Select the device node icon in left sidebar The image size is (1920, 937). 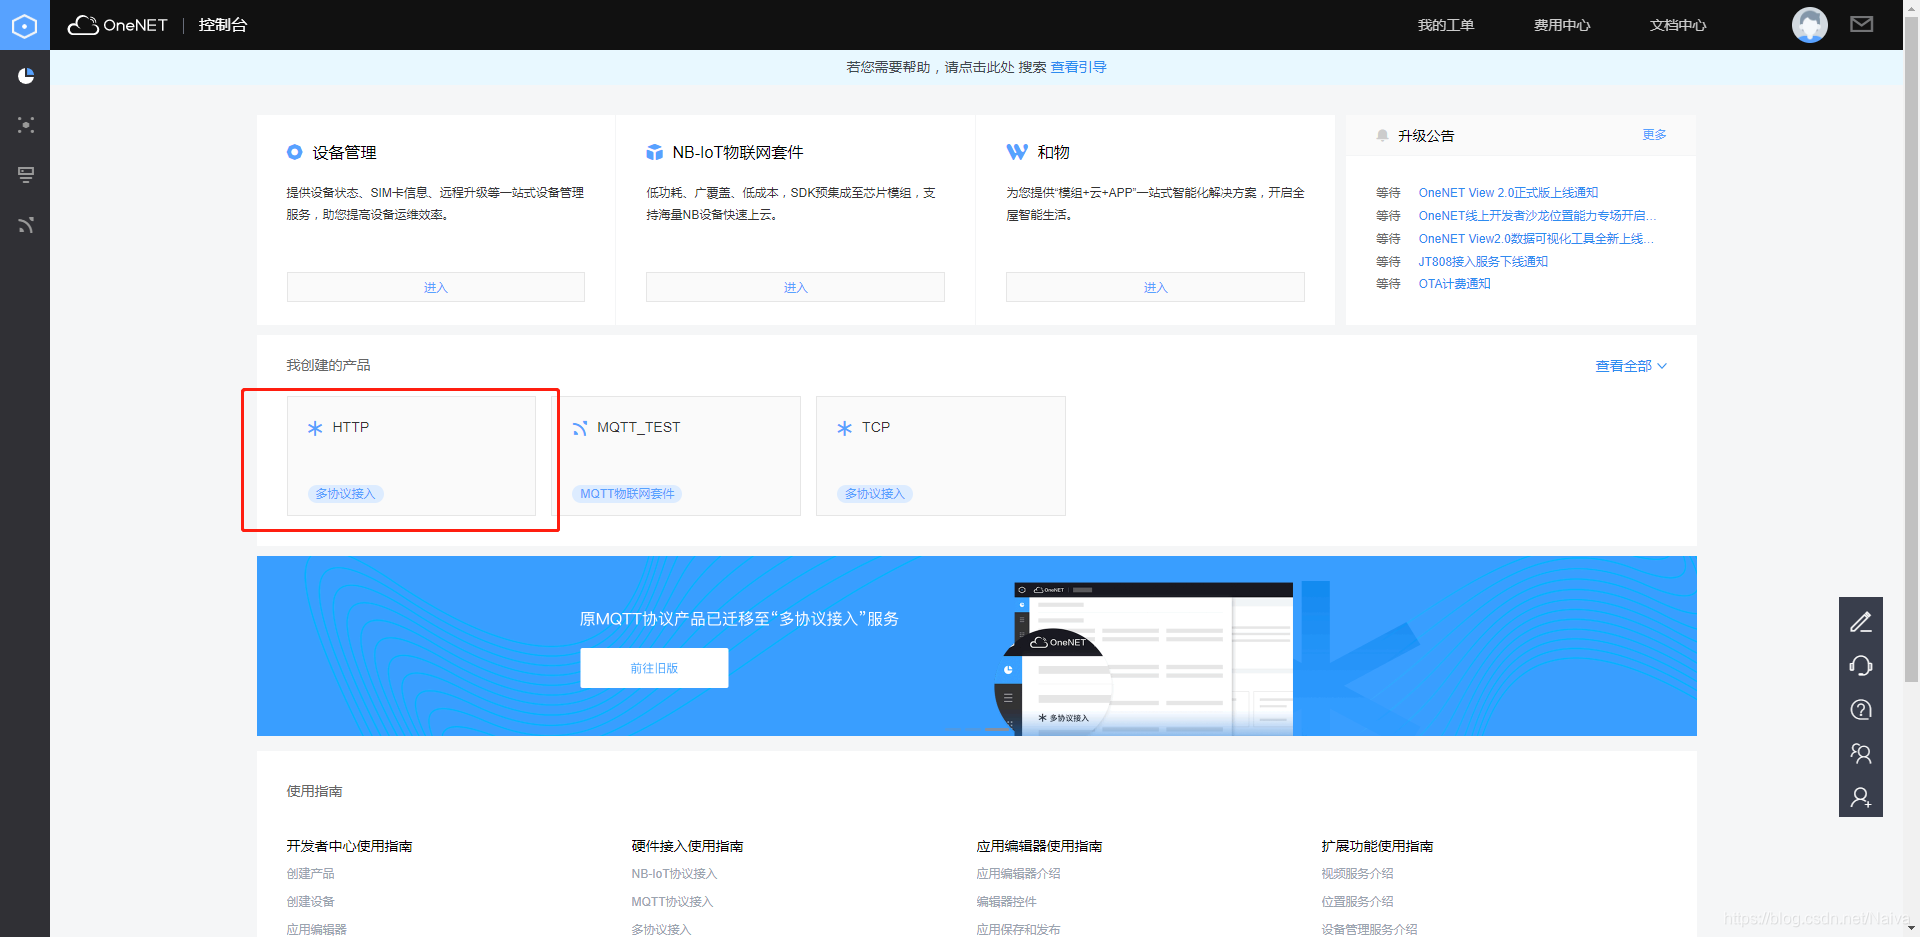click(26, 125)
